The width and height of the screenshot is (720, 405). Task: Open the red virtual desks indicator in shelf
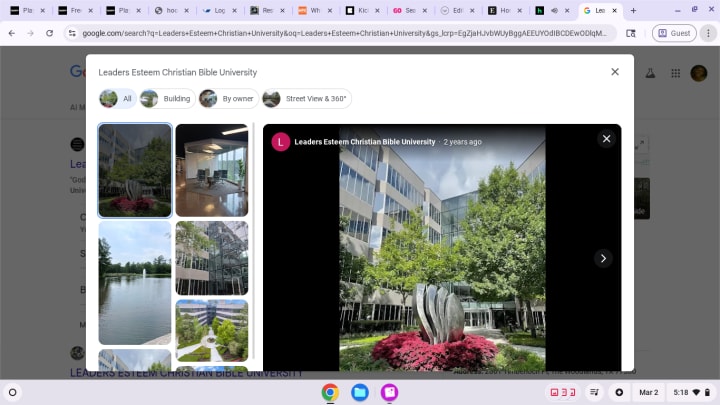pyautogui.click(x=562, y=393)
